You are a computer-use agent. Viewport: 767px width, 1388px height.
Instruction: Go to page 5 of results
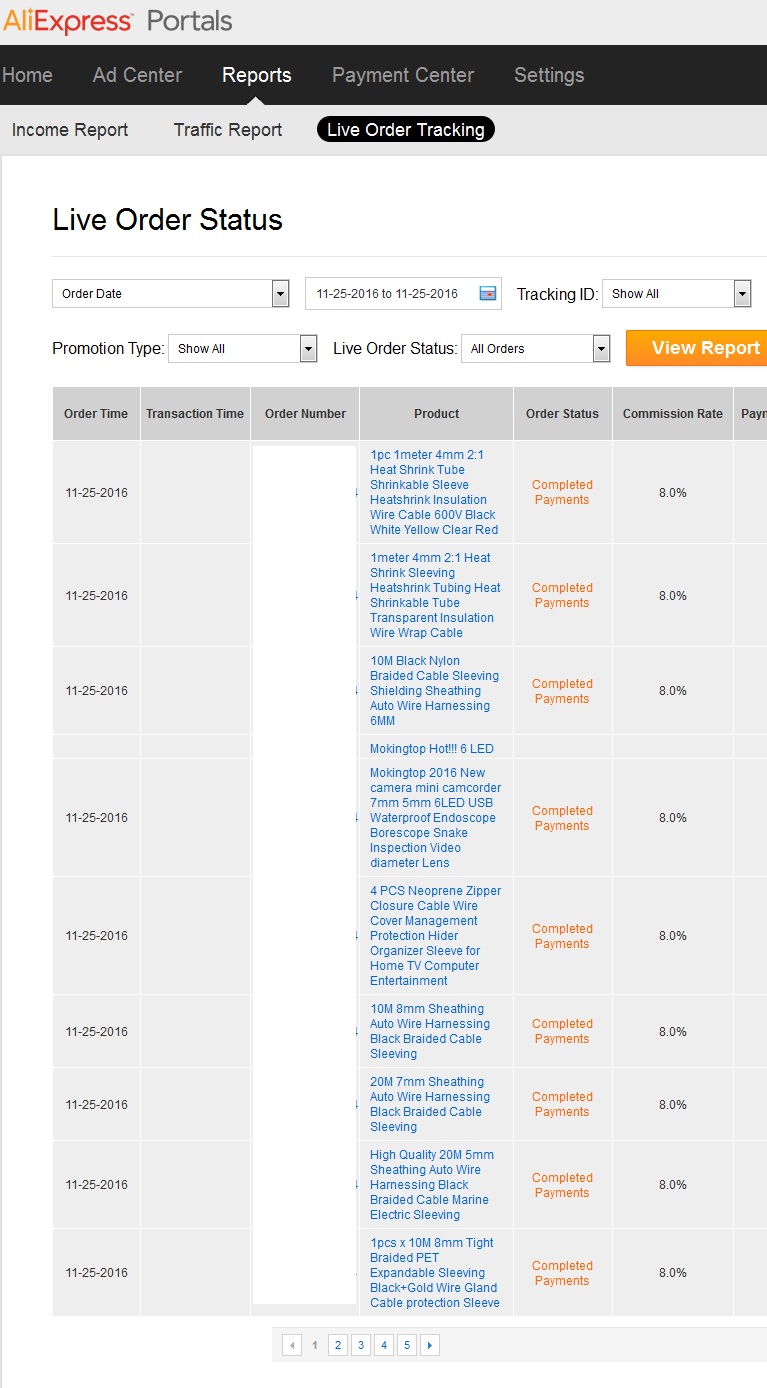(407, 1345)
